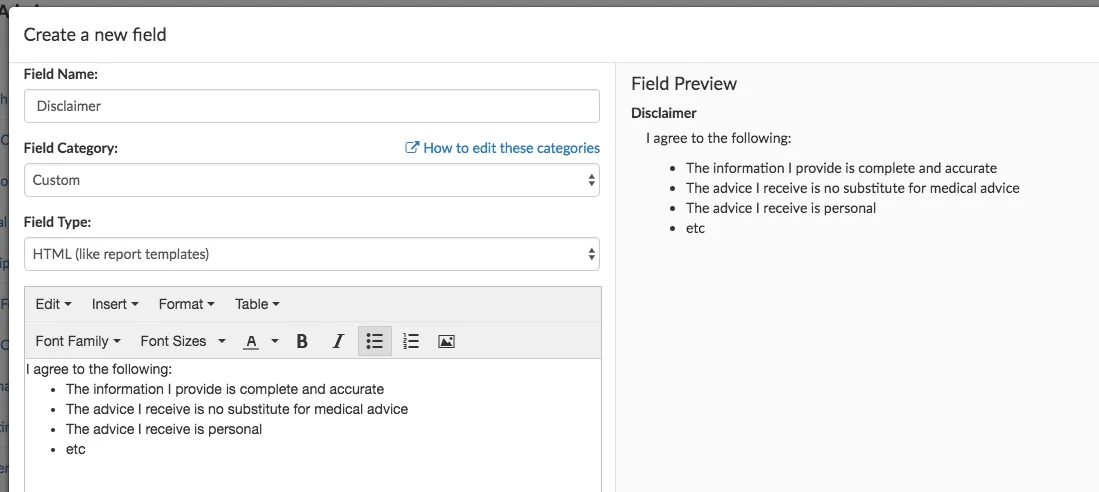Click the Field Name input containing Disclaimer
The image size is (1099, 492).
click(x=311, y=106)
